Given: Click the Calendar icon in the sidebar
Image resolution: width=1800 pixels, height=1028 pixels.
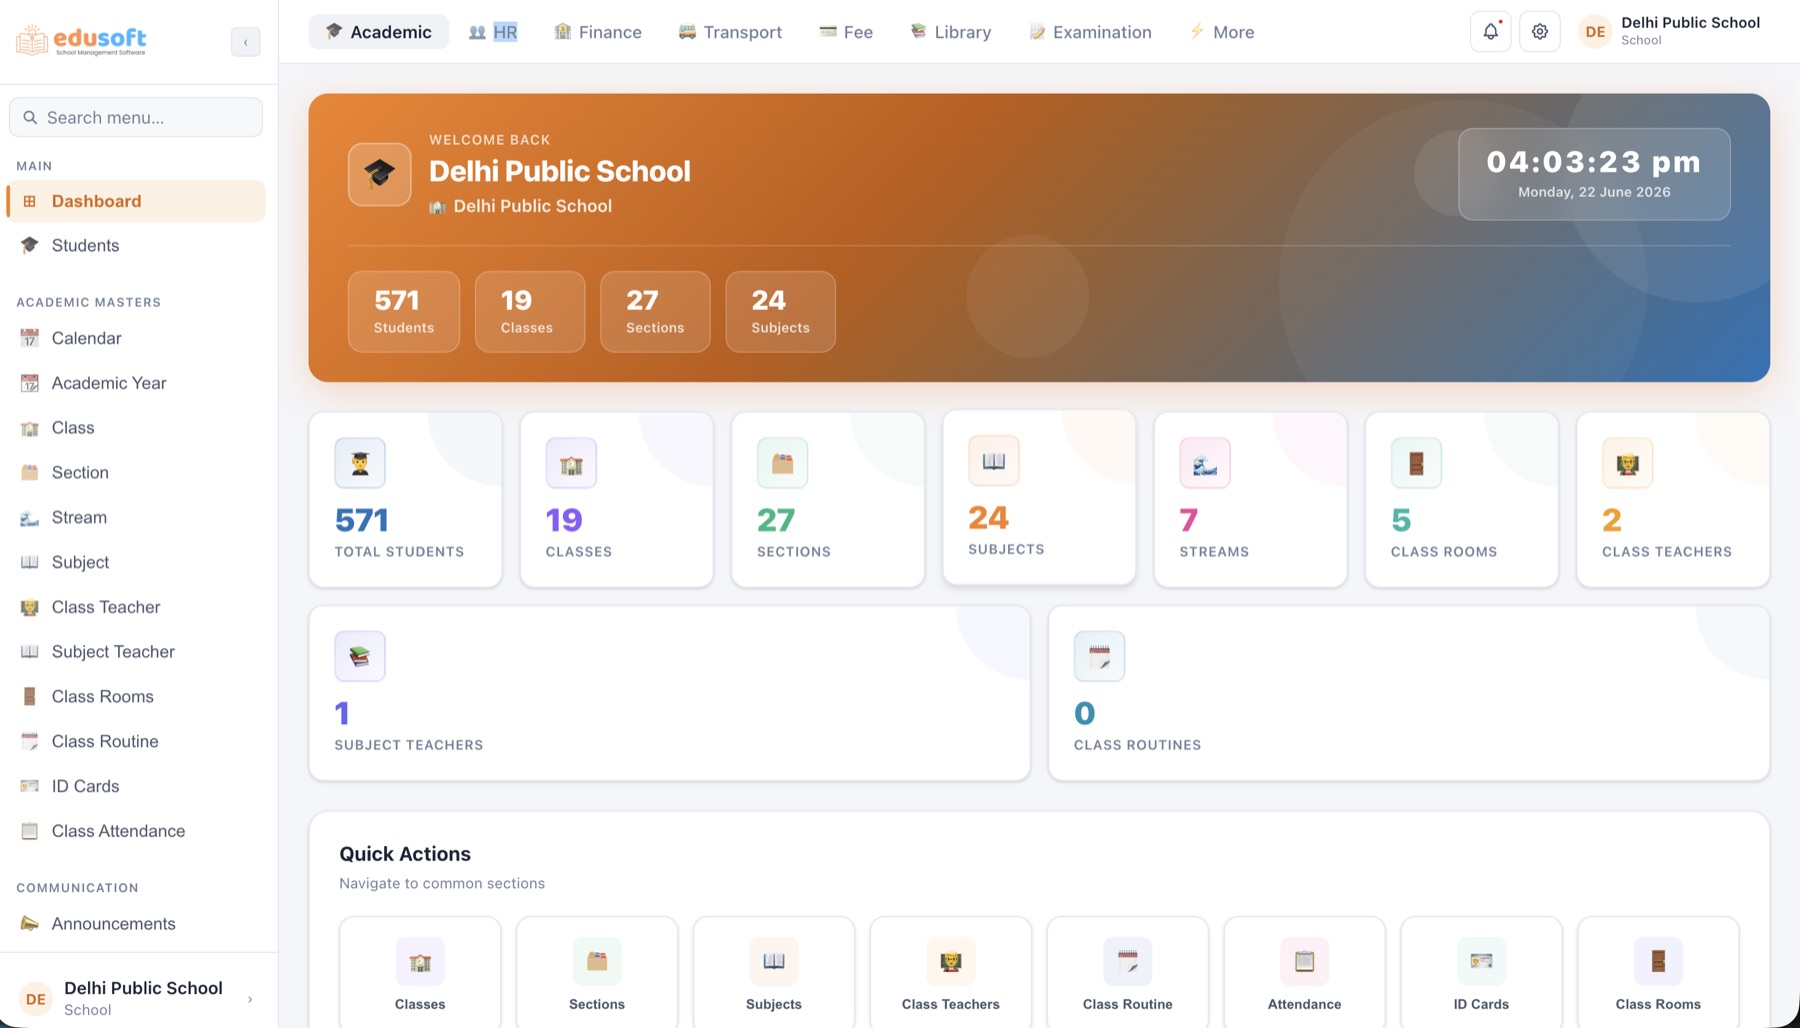Looking at the screenshot, I should (x=30, y=338).
